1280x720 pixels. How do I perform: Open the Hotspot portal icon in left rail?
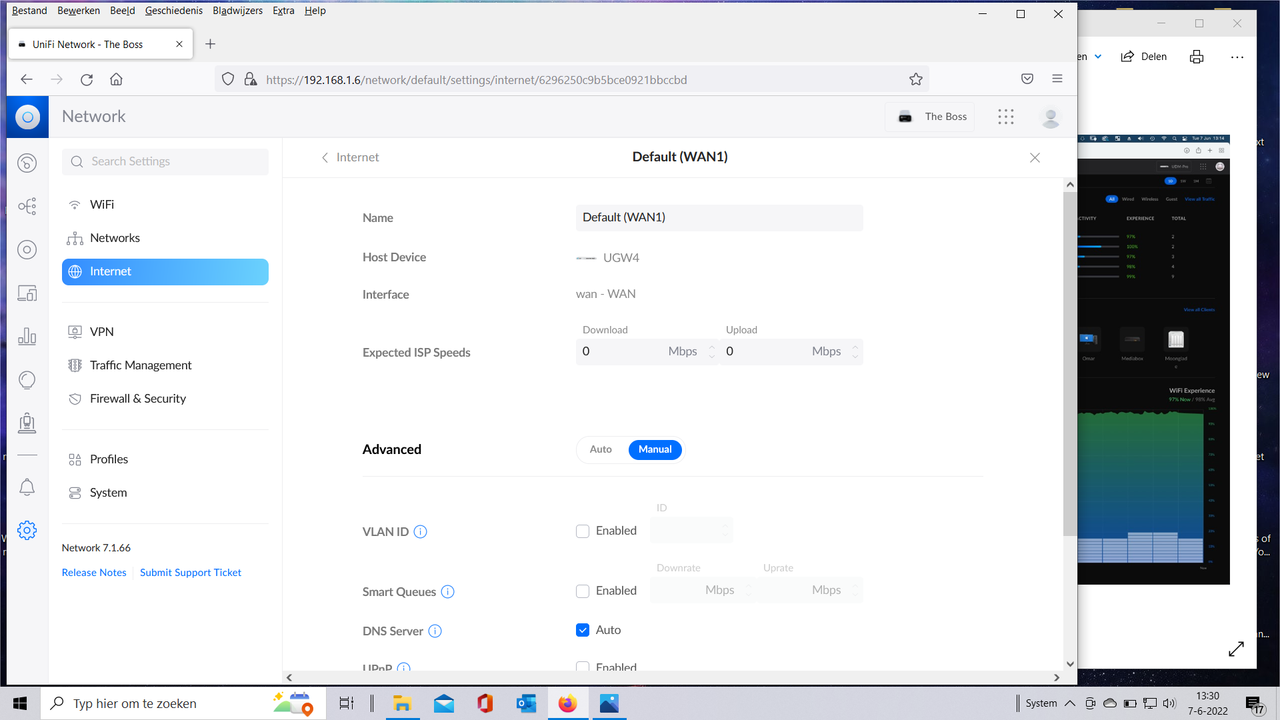(x=27, y=423)
